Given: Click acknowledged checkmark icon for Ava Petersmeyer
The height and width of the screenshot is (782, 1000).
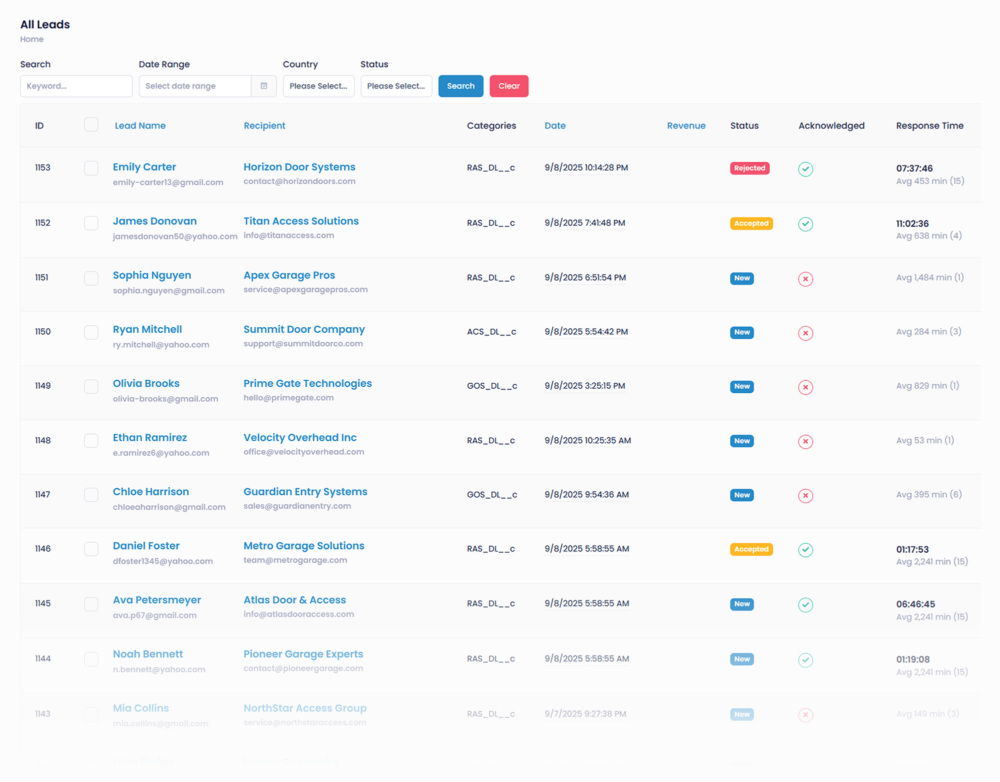Looking at the screenshot, I should (805, 605).
